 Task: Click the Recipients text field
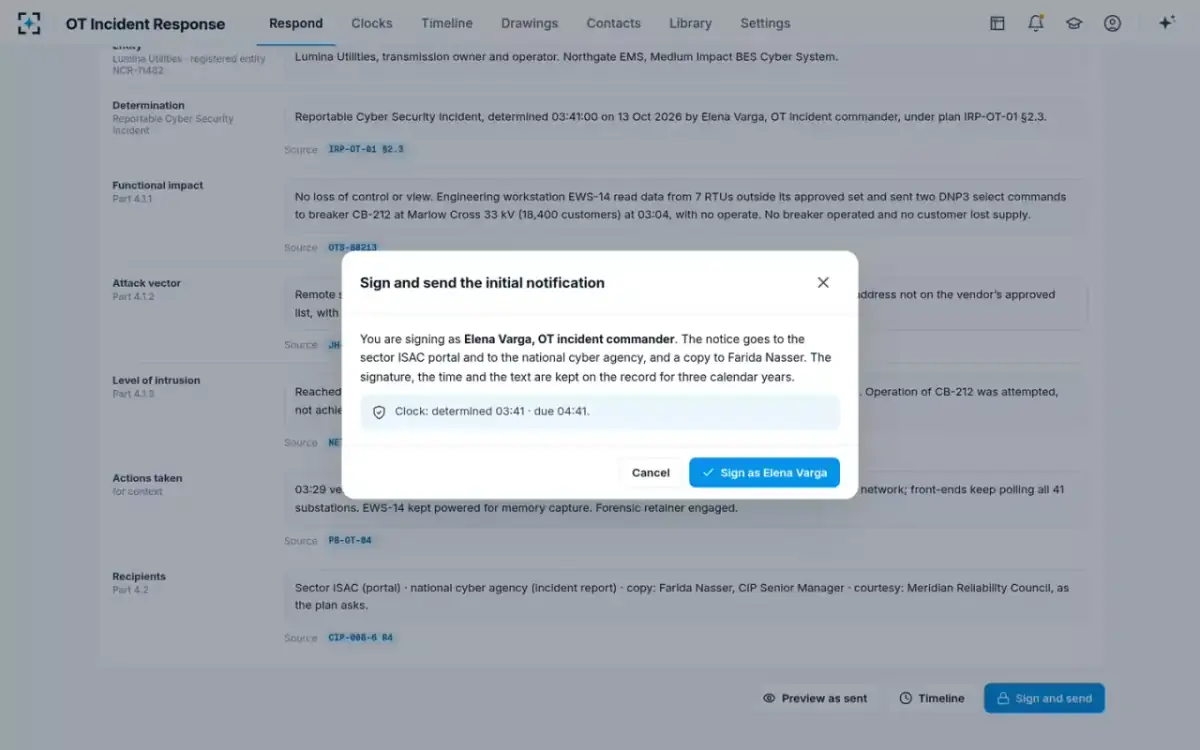tap(684, 597)
